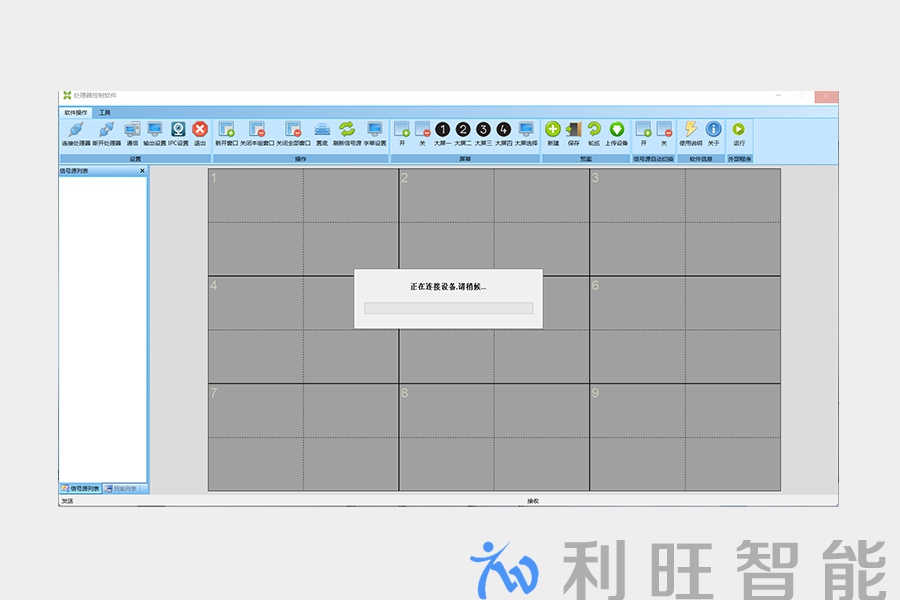Screen dimensions: 900x600
Task: Open the 大屏选择 screen selector
Action: coord(526,130)
